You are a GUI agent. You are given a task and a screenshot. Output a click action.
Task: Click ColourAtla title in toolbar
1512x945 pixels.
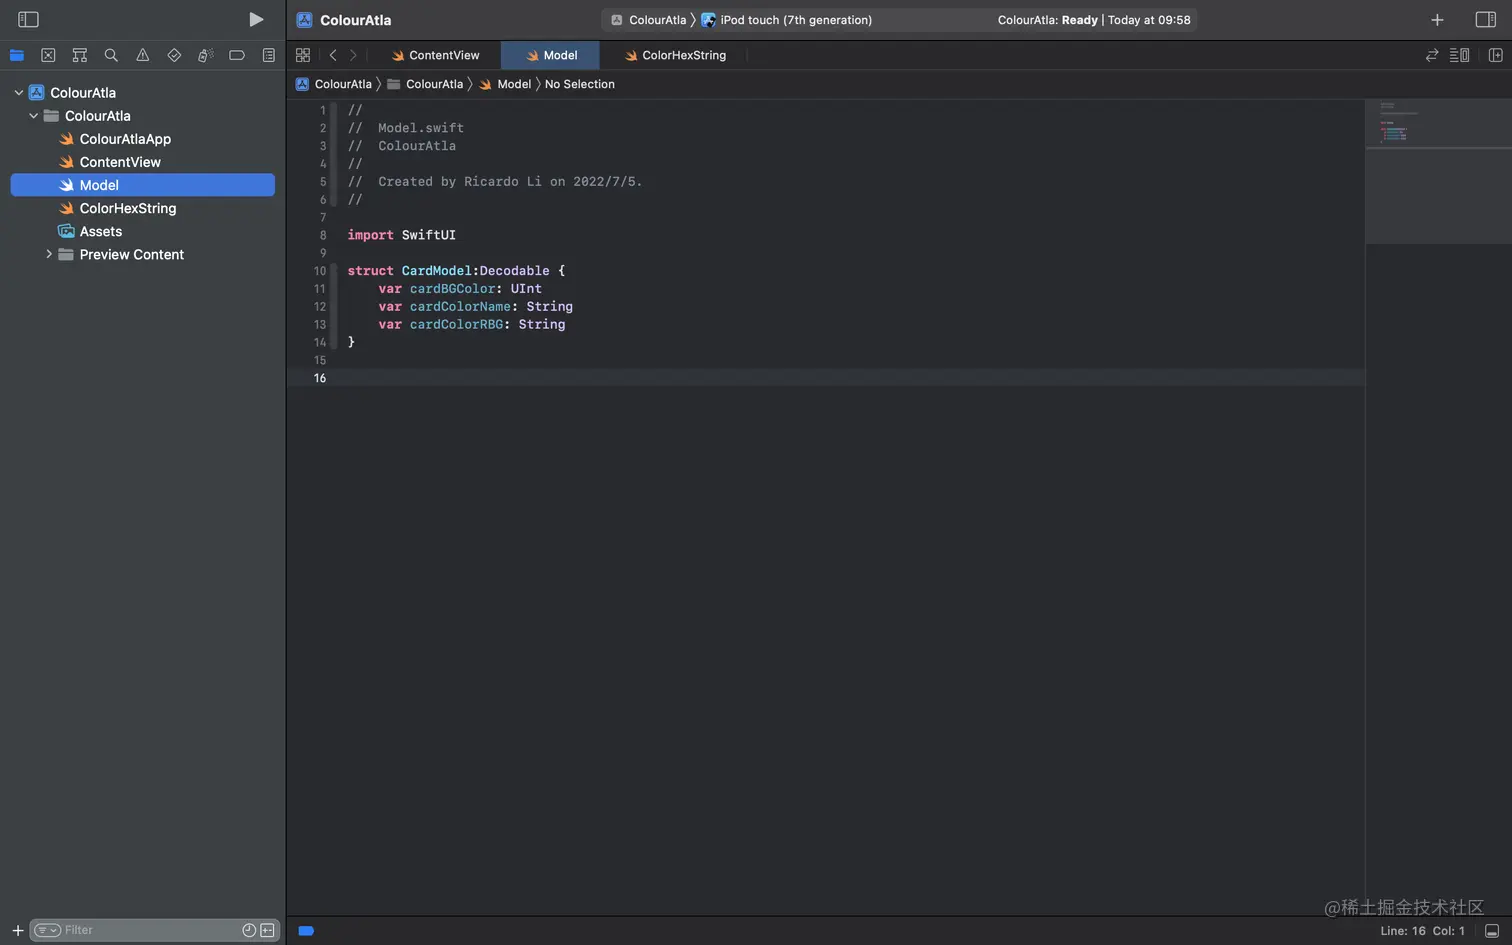coord(355,20)
